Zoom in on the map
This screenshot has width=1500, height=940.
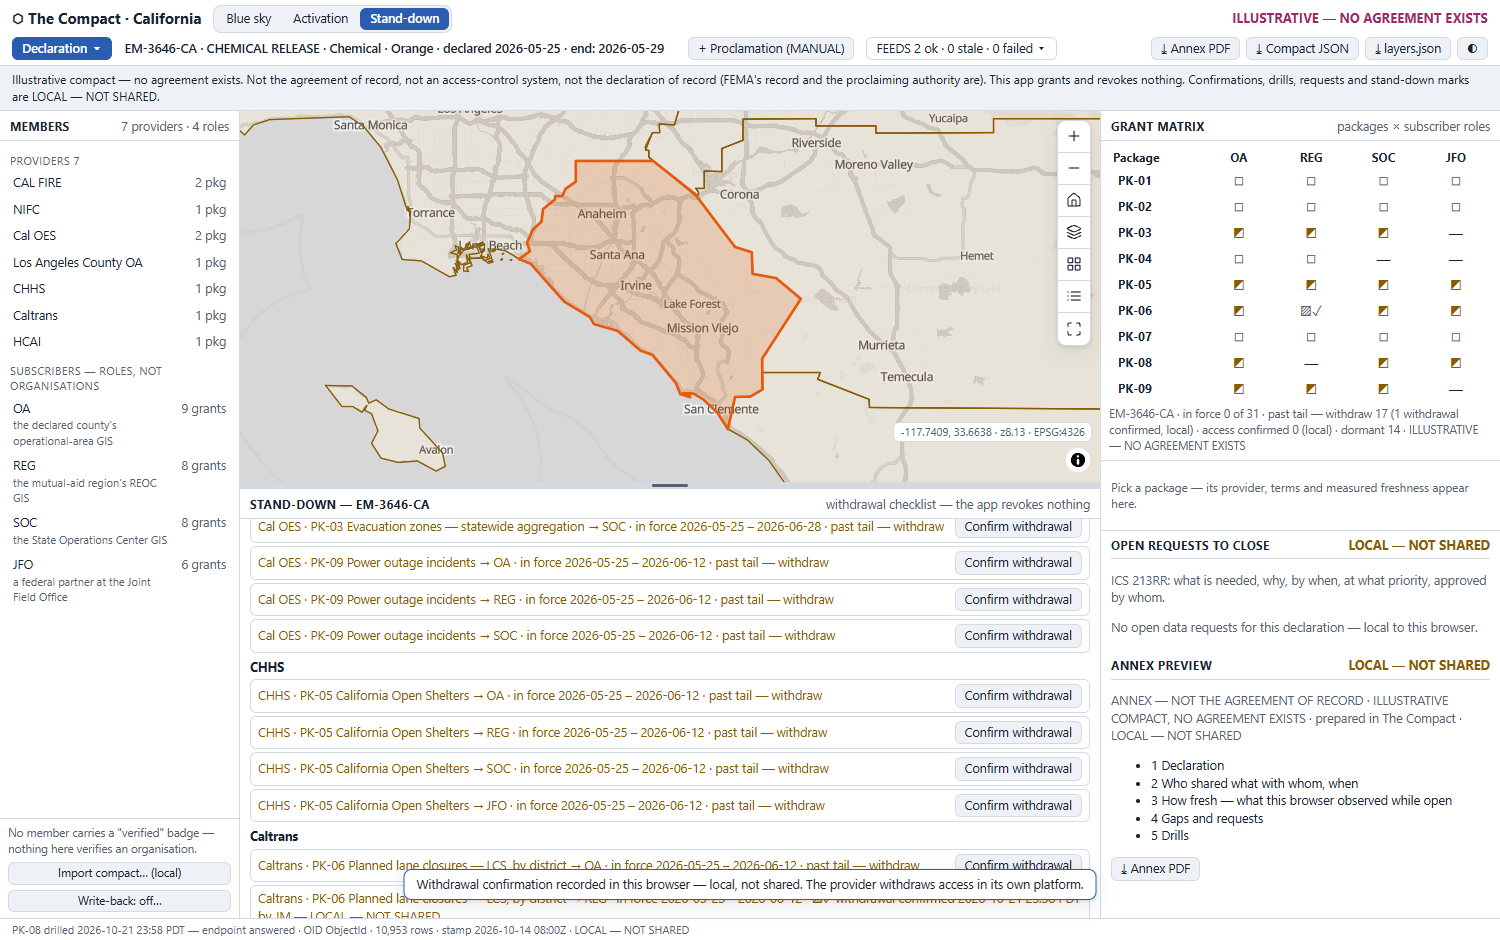point(1074,136)
